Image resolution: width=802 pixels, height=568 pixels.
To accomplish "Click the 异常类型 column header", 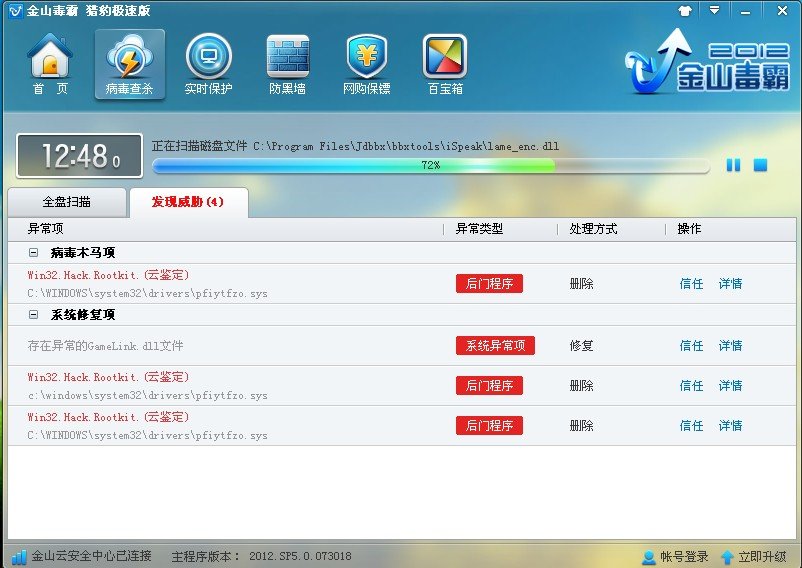I will coord(479,229).
